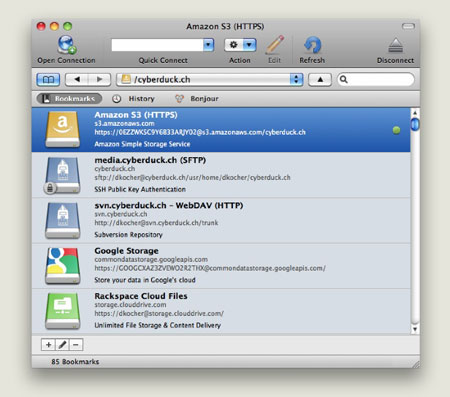The height and width of the screenshot is (397, 450).
Task: Click inside the Quick Connect field
Action: coord(157,45)
